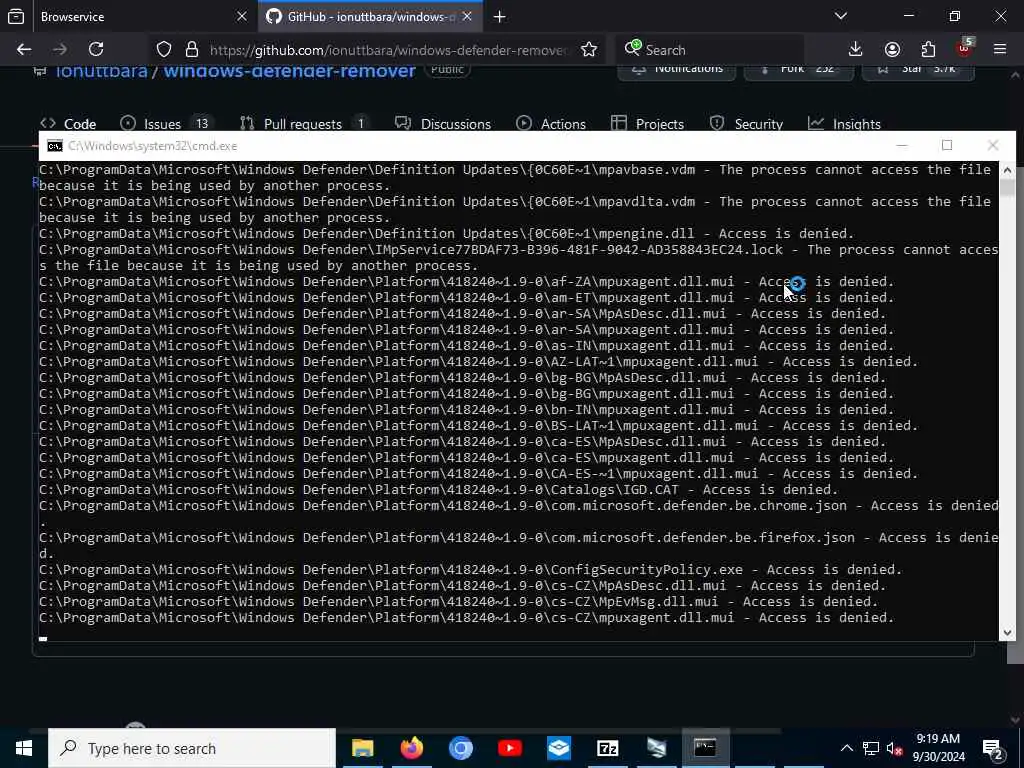
Task: Open the Pull requests tab
Action: pyautogui.click(x=304, y=124)
